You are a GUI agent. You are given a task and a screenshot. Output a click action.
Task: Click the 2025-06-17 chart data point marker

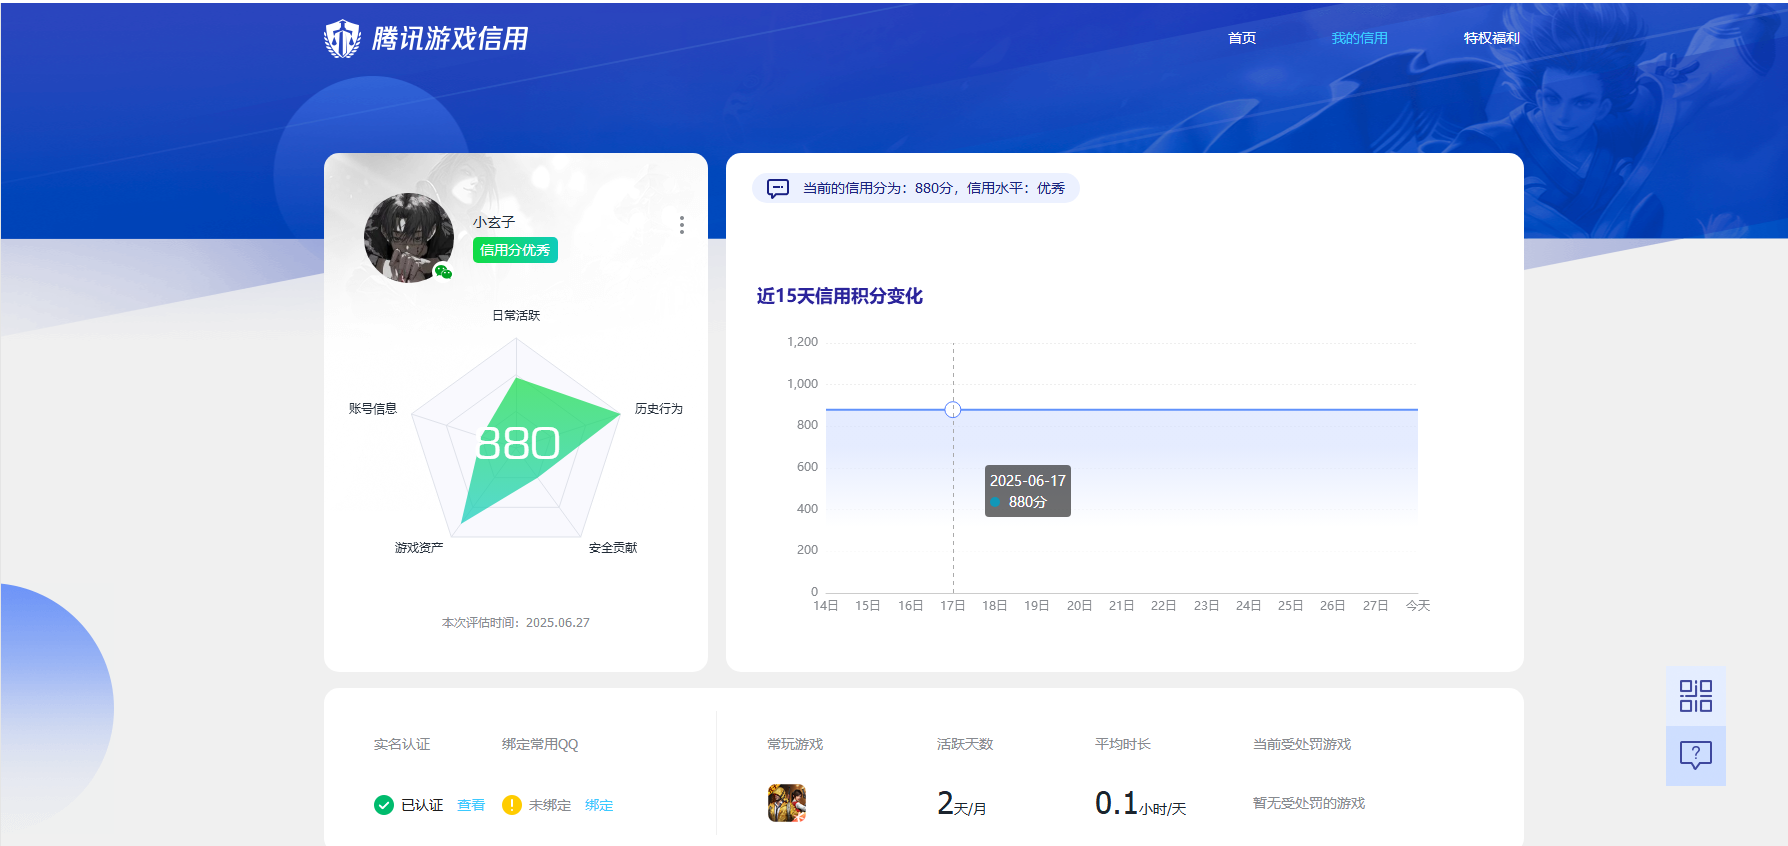pos(953,409)
